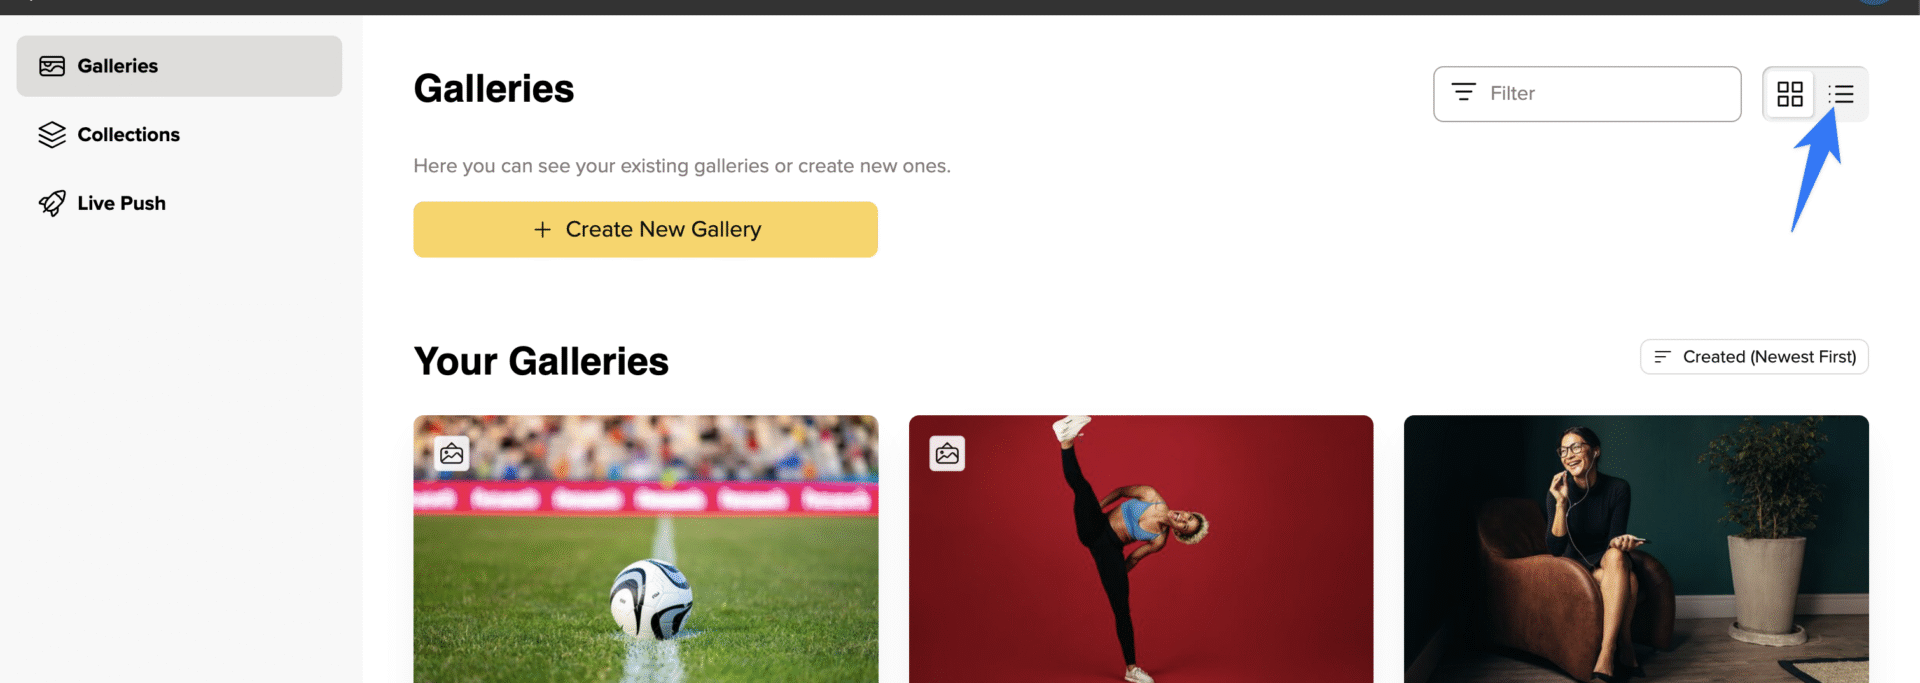Open the red background dancer gallery
Screen dimensions: 1920x683
point(1141,549)
